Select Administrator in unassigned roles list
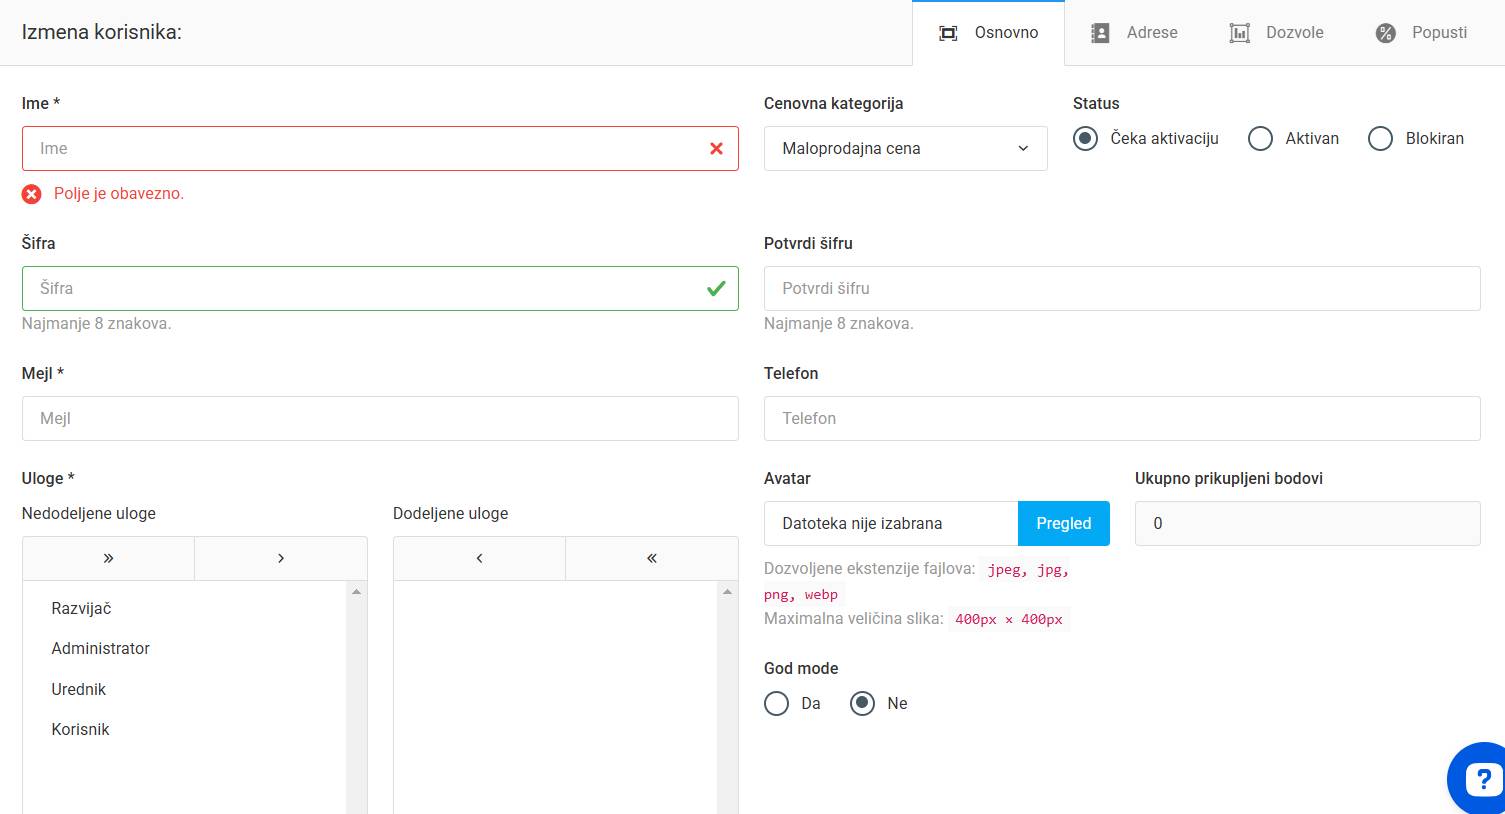The height and width of the screenshot is (814, 1505). coord(101,648)
